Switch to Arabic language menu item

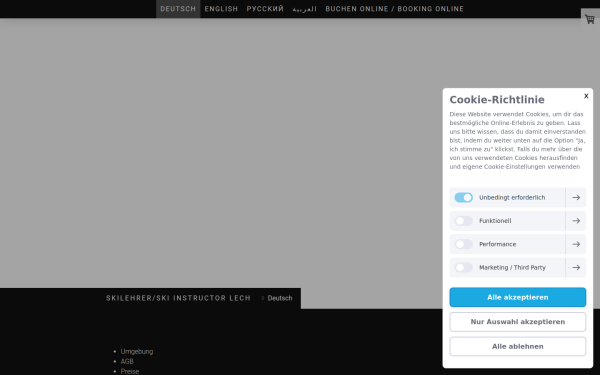coord(305,9)
